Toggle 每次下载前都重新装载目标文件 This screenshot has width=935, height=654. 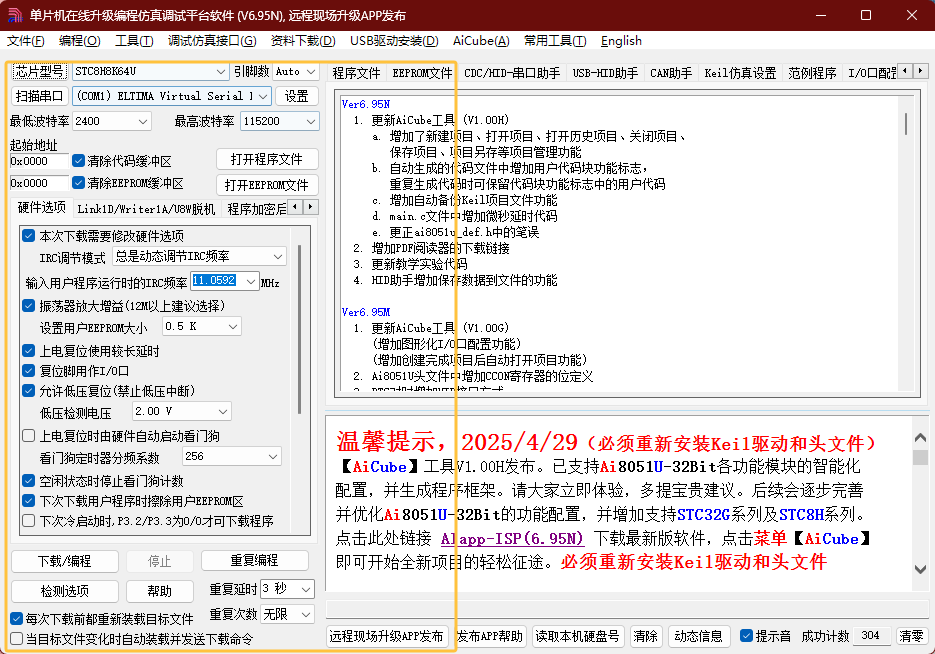17,619
